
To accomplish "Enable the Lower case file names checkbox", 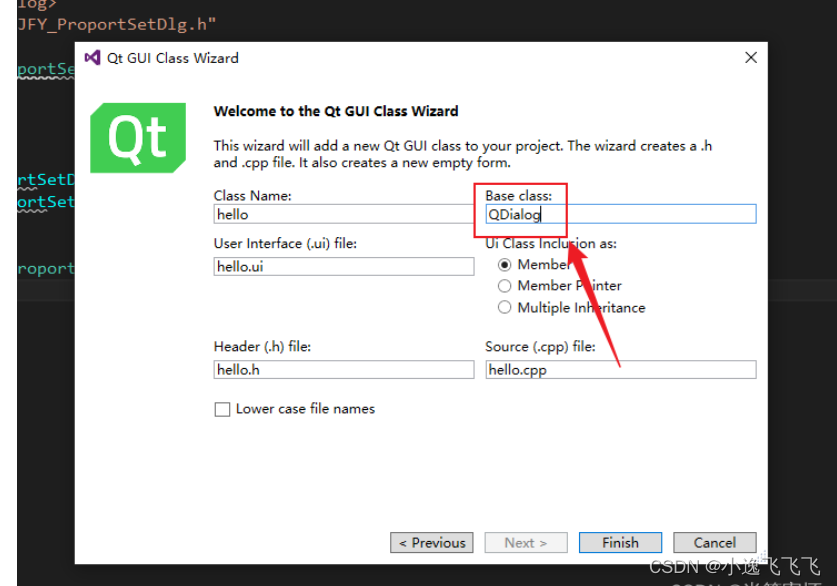I will pos(222,409).
